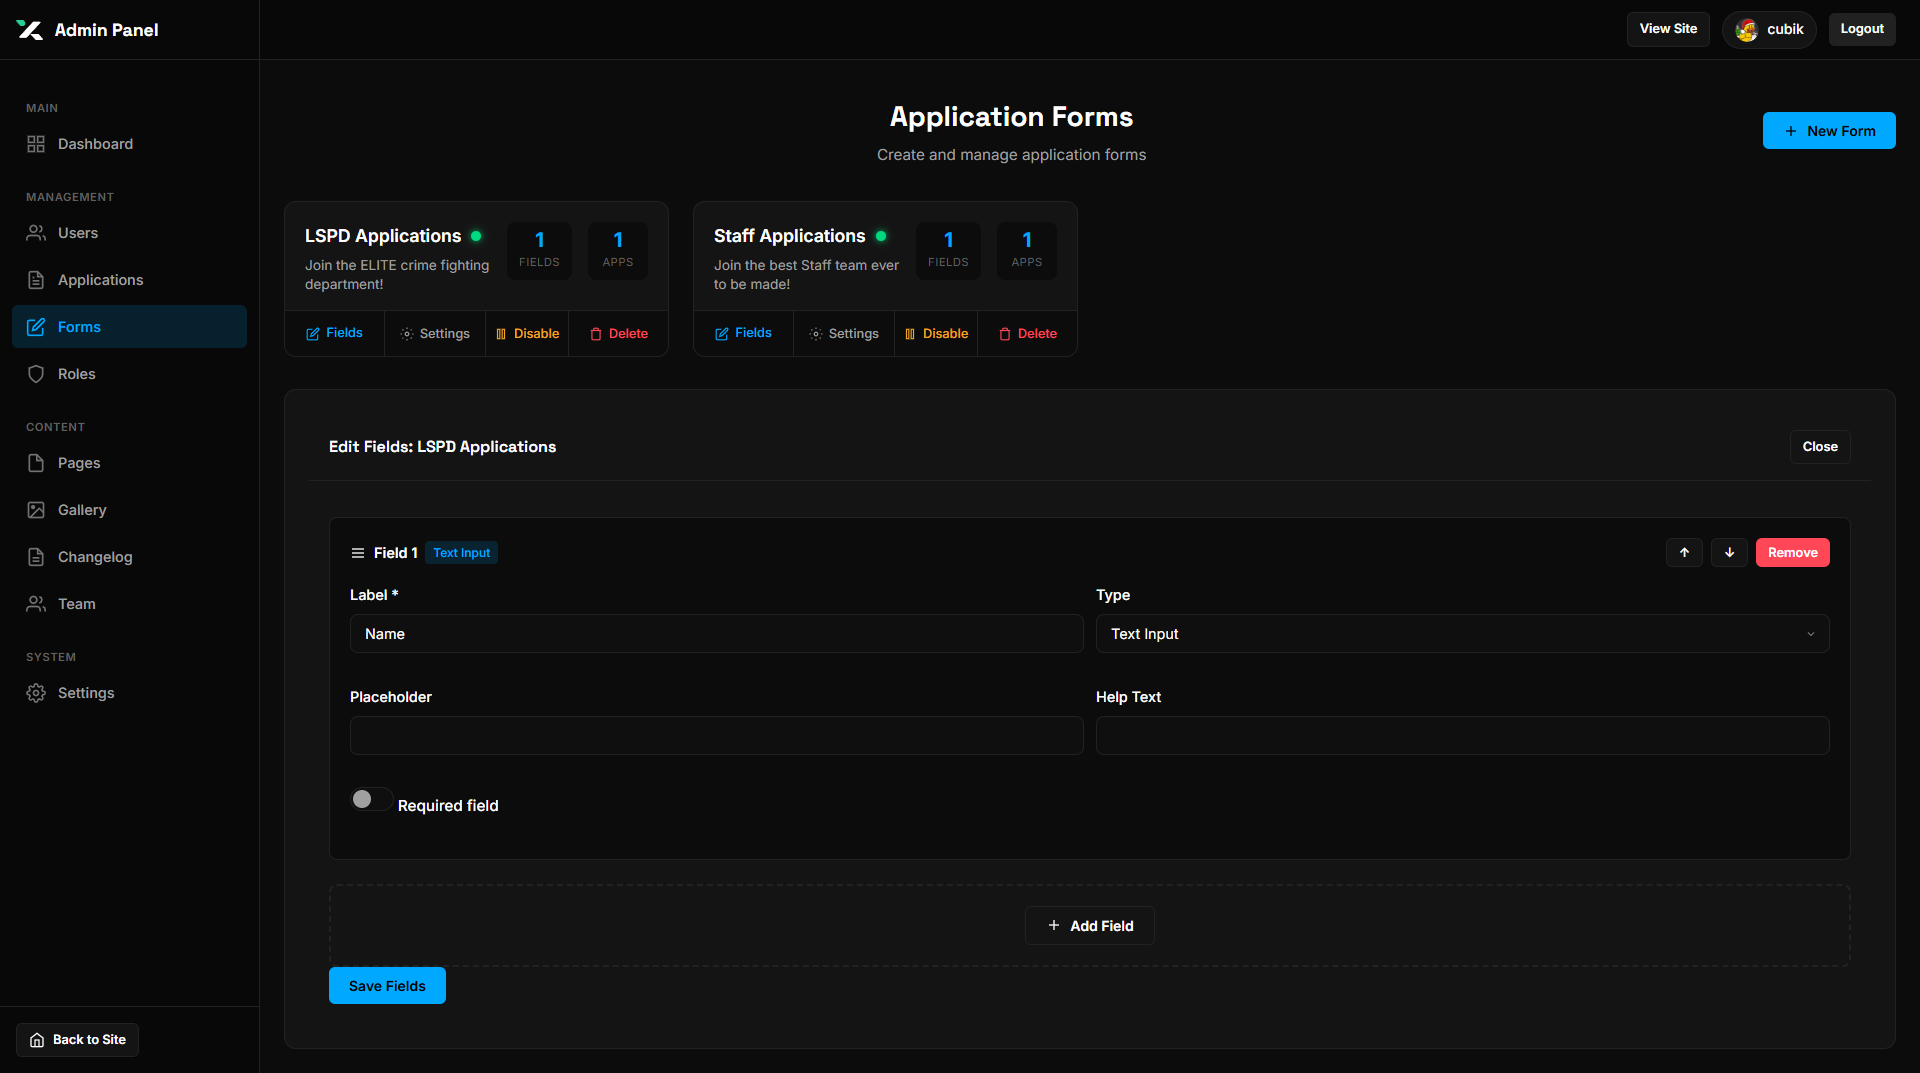Click Back to Site button
The image size is (1920, 1073).
(77, 1040)
